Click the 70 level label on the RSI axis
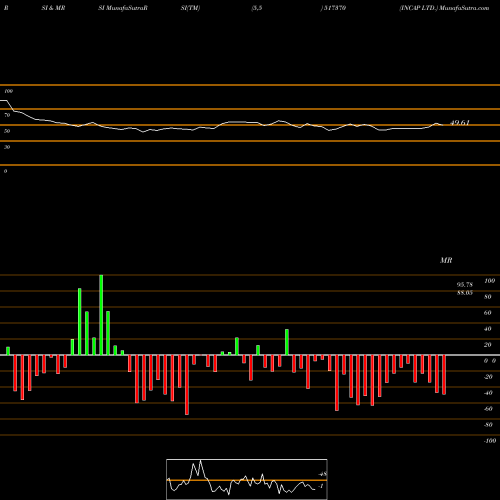 (7, 115)
